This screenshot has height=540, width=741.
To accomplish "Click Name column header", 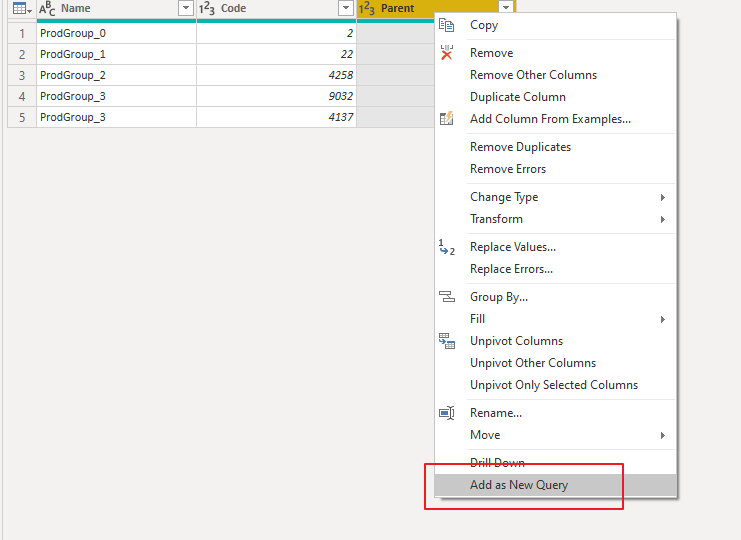I will coord(116,9).
